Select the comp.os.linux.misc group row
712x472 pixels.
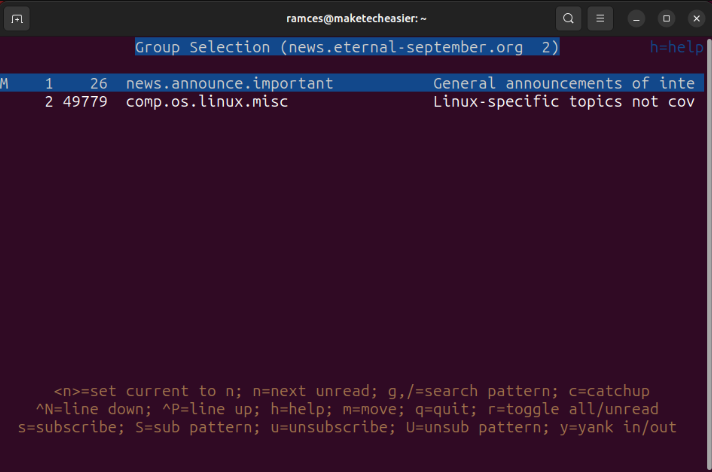pos(352,101)
